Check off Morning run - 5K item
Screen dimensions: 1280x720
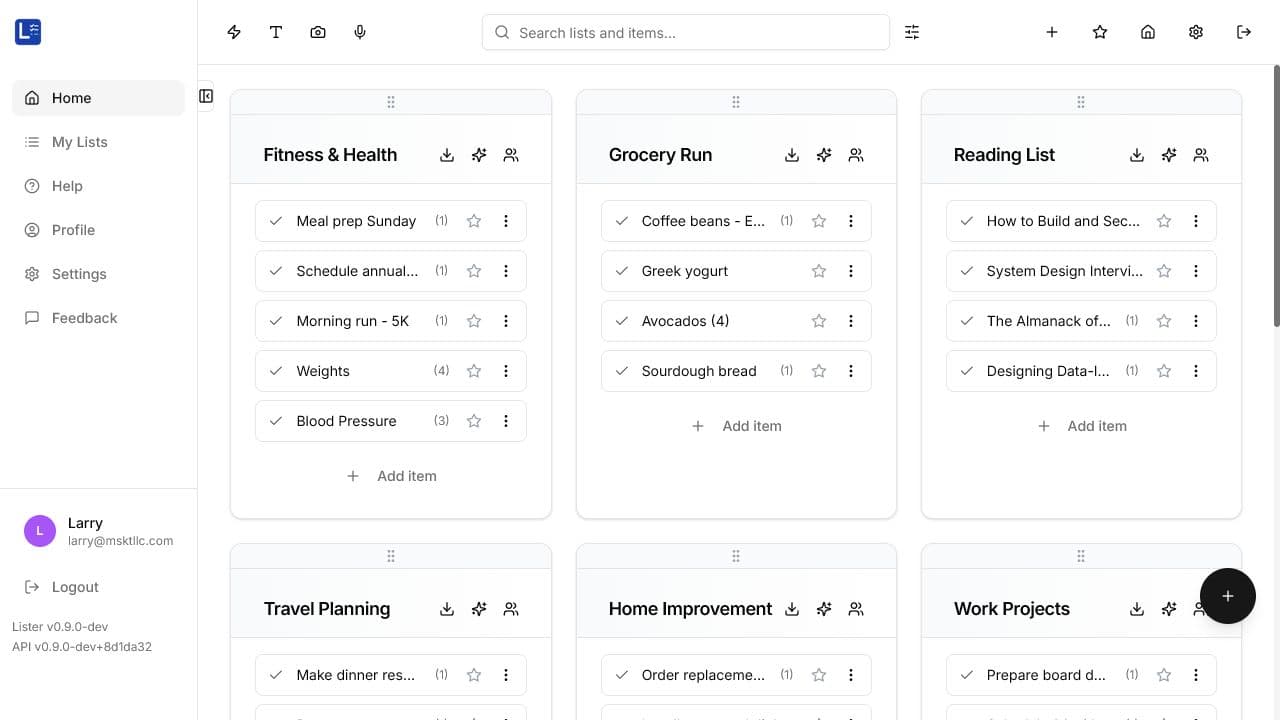[x=276, y=321]
